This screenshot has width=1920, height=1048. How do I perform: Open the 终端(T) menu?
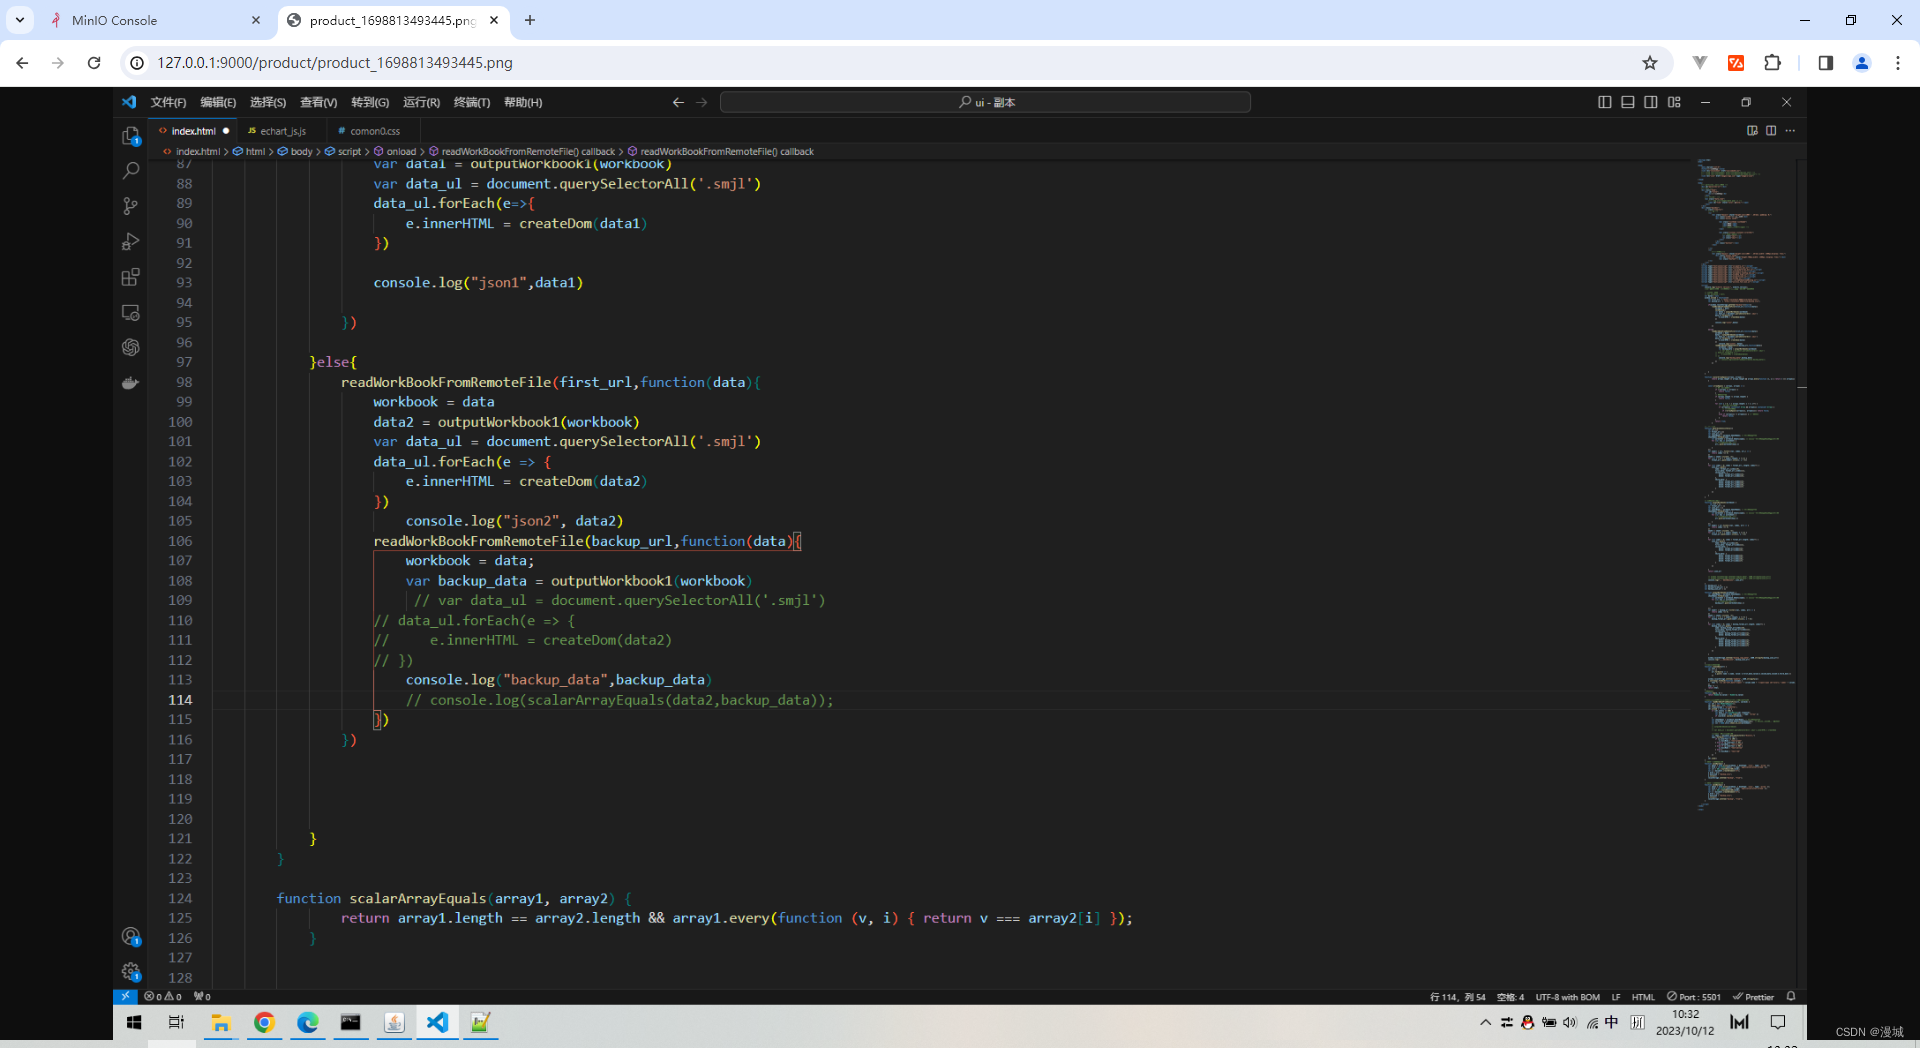[472, 102]
